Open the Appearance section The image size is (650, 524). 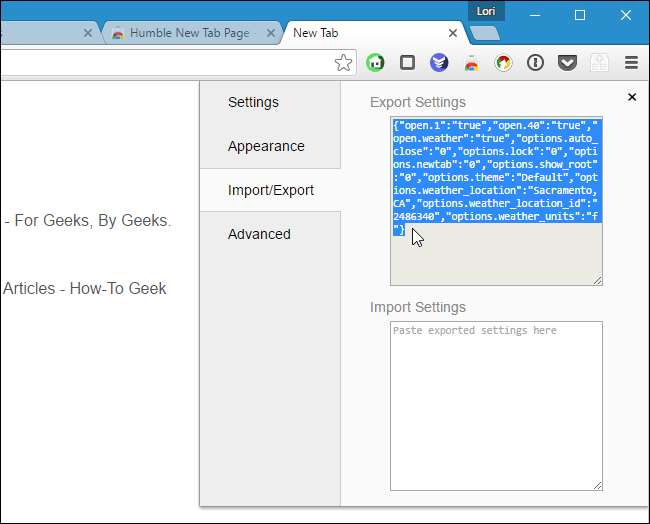266,146
